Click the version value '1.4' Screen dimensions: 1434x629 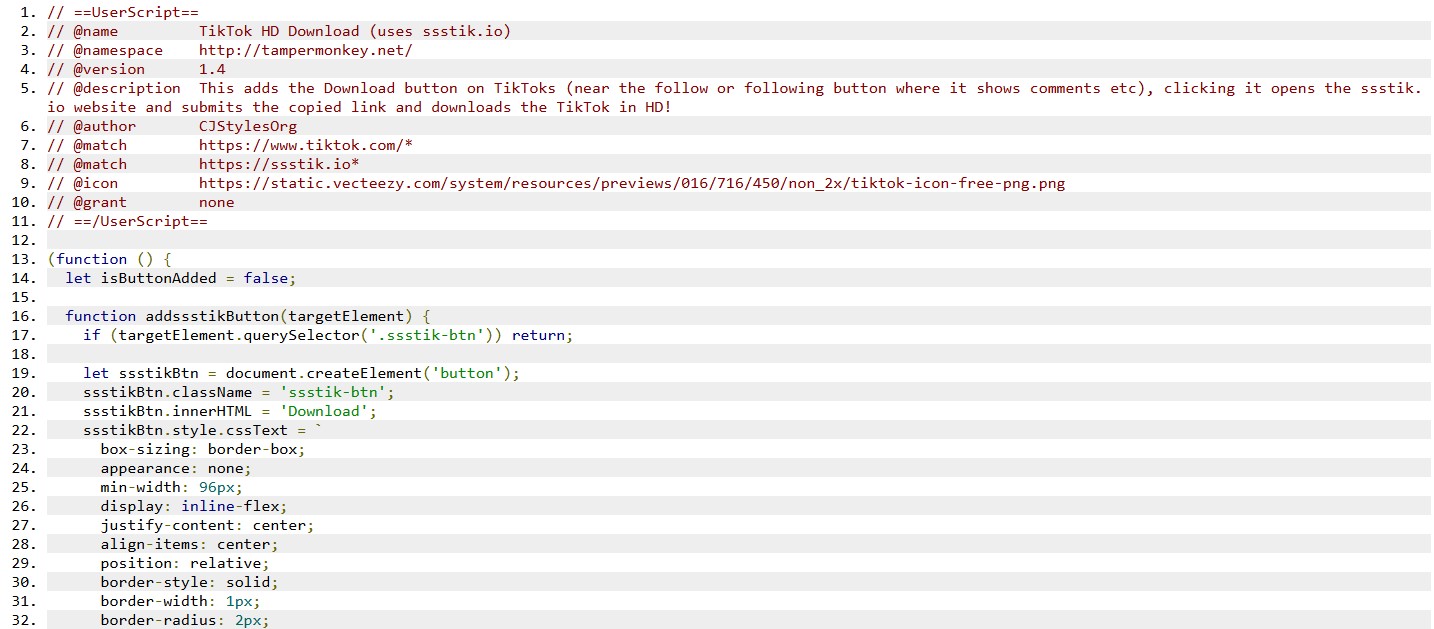[212, 69]
